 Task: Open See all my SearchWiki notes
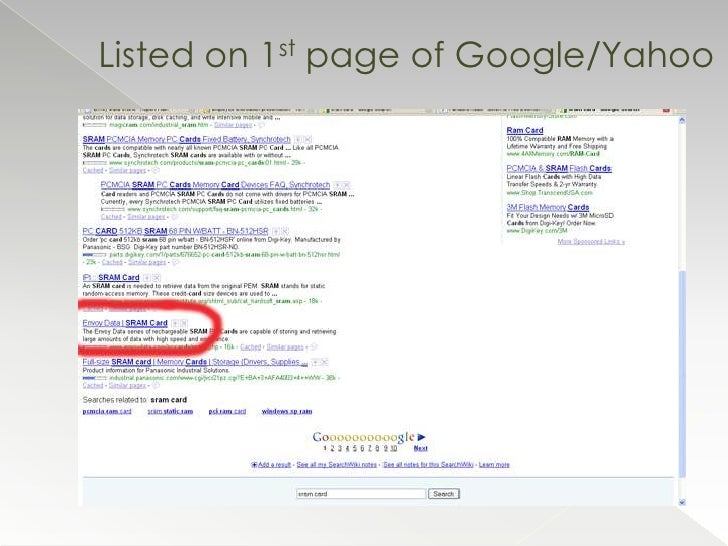coord(337,465)
